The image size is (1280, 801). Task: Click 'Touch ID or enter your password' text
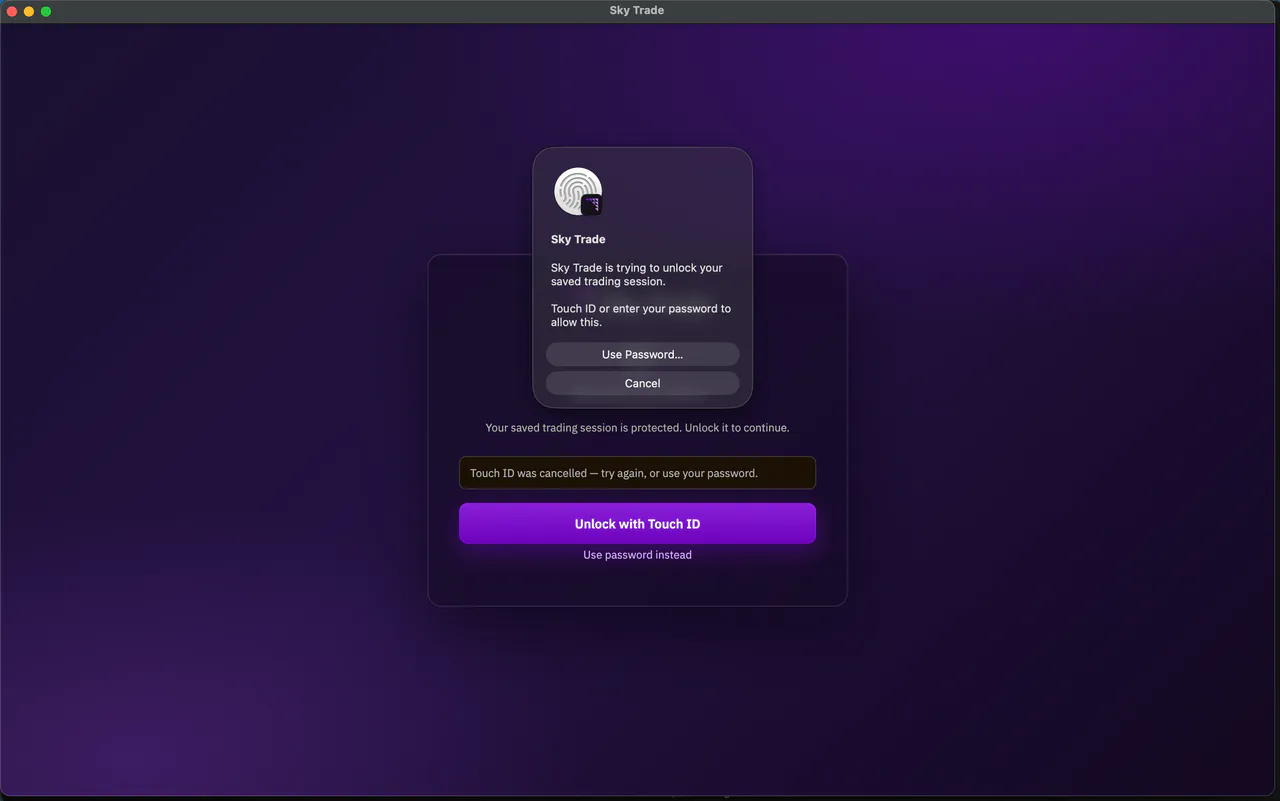[x=641, y=316]
